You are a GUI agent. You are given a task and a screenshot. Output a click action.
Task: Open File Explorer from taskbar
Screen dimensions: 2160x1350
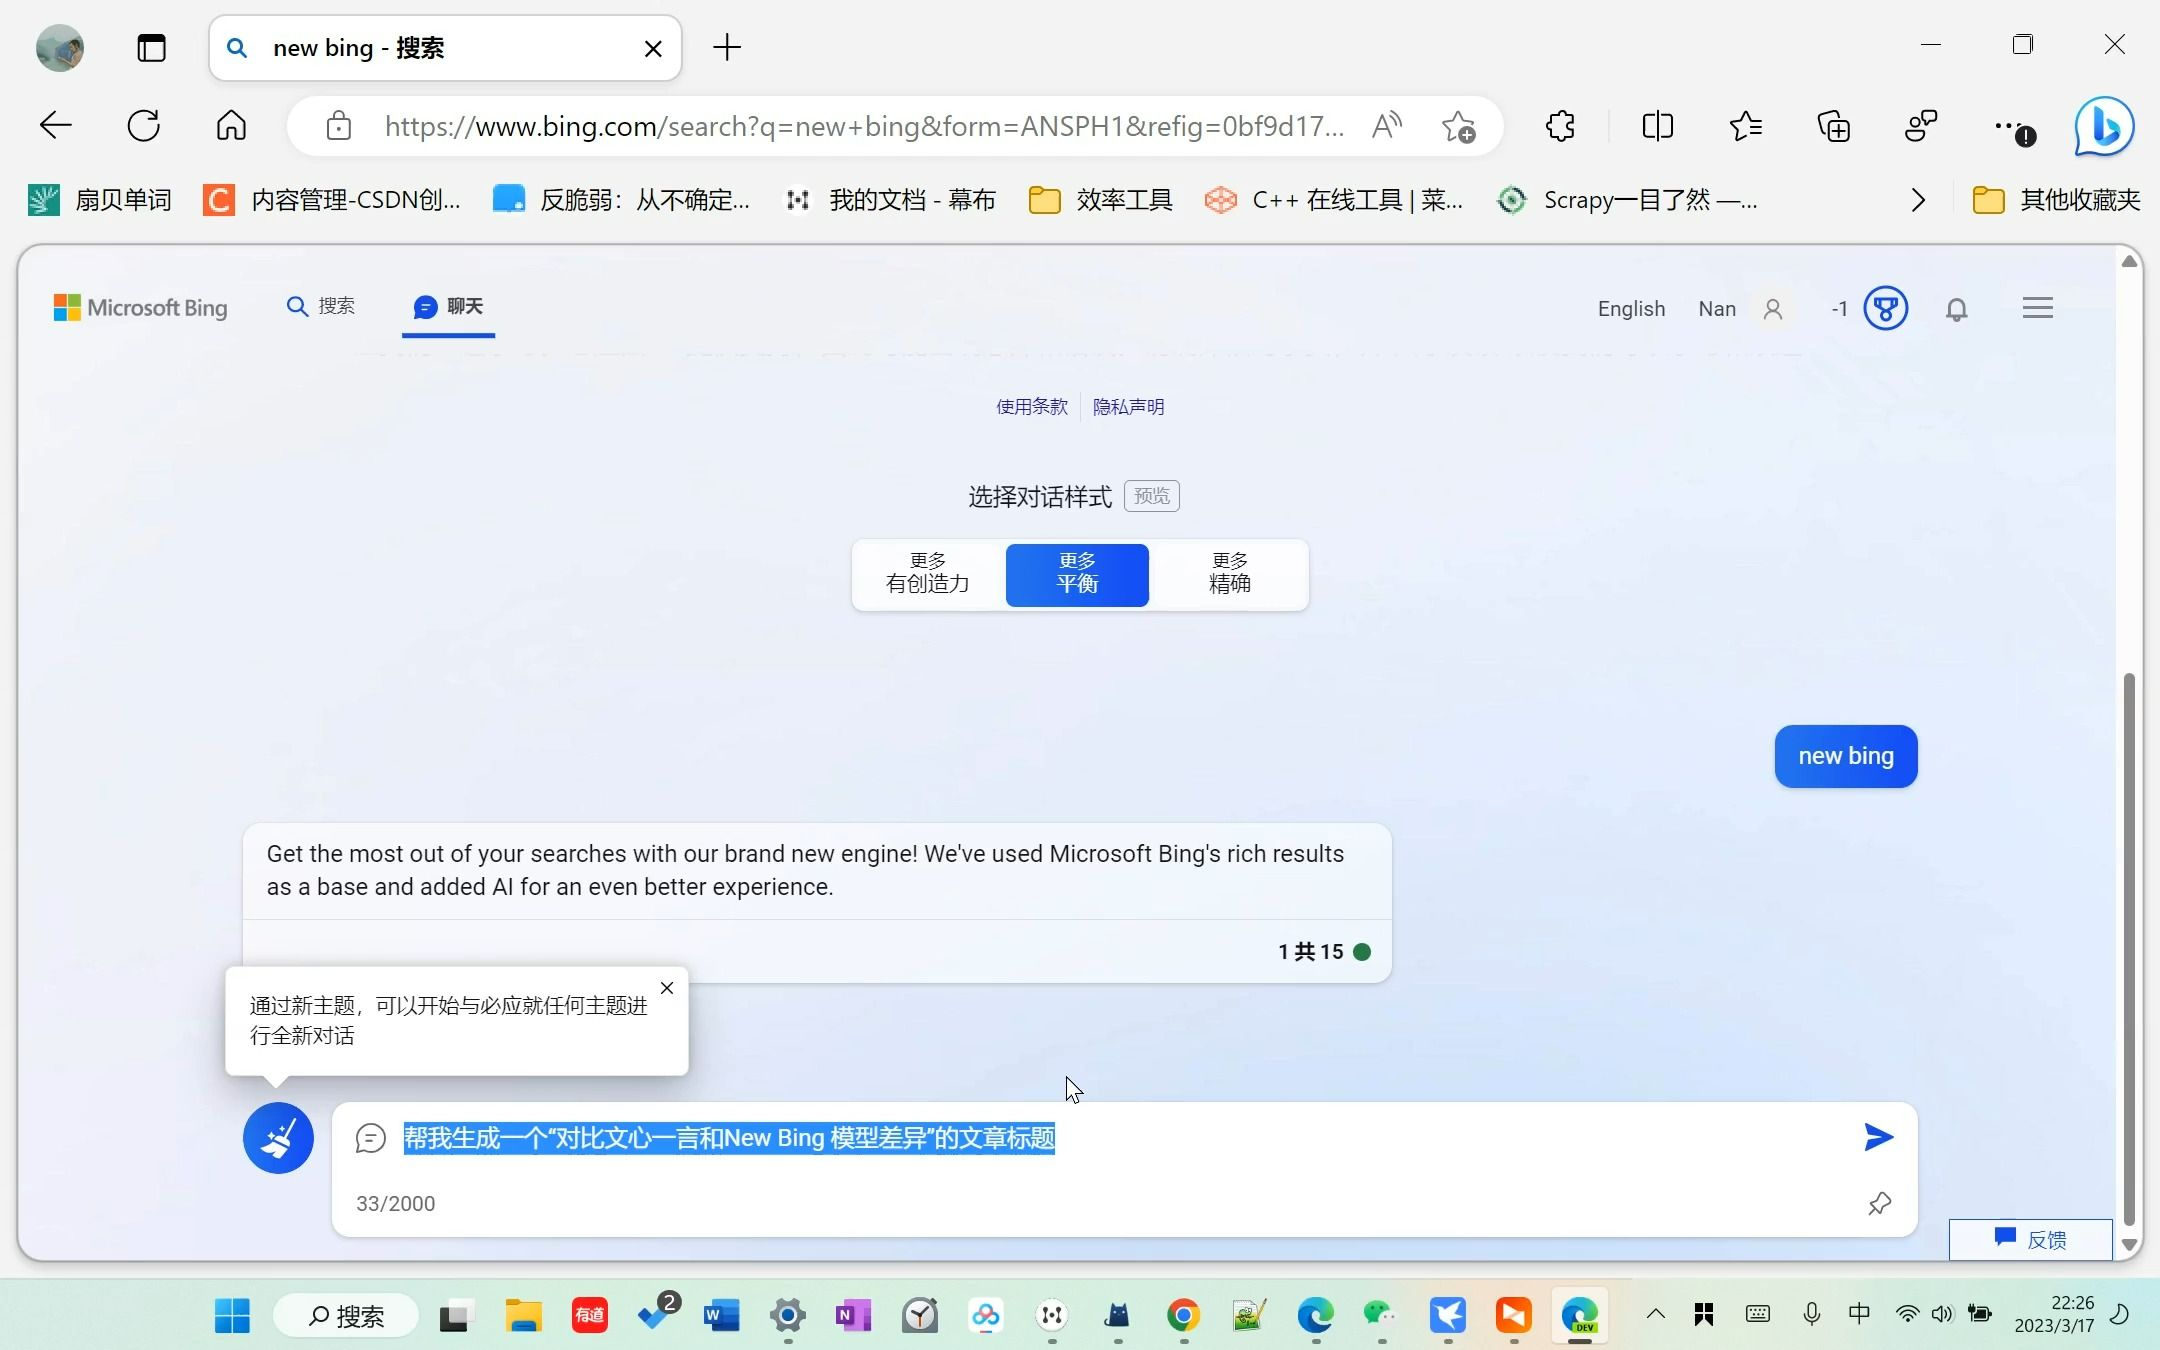pyautogui.click(x=522, y=1315)
